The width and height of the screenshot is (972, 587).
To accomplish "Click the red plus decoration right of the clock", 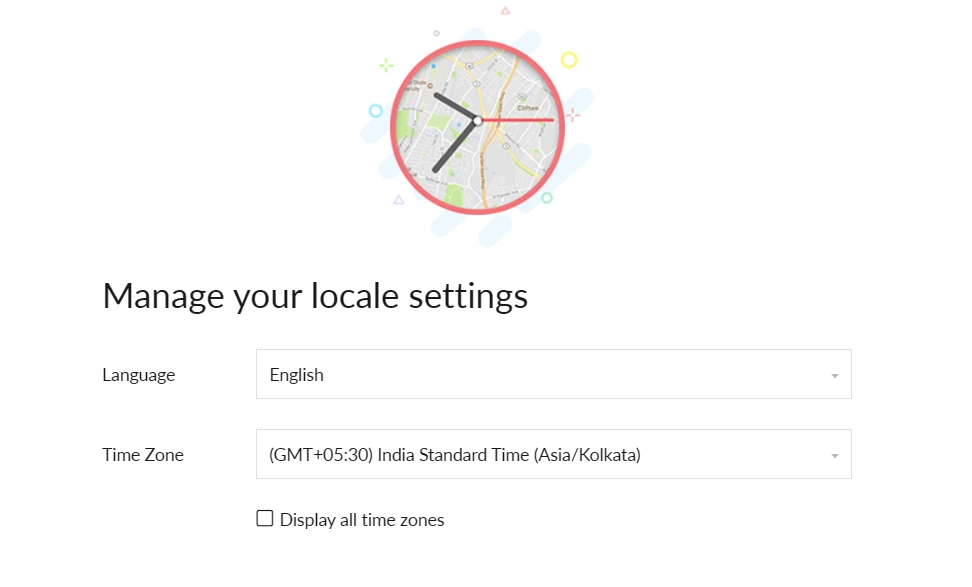I will 571,116.
